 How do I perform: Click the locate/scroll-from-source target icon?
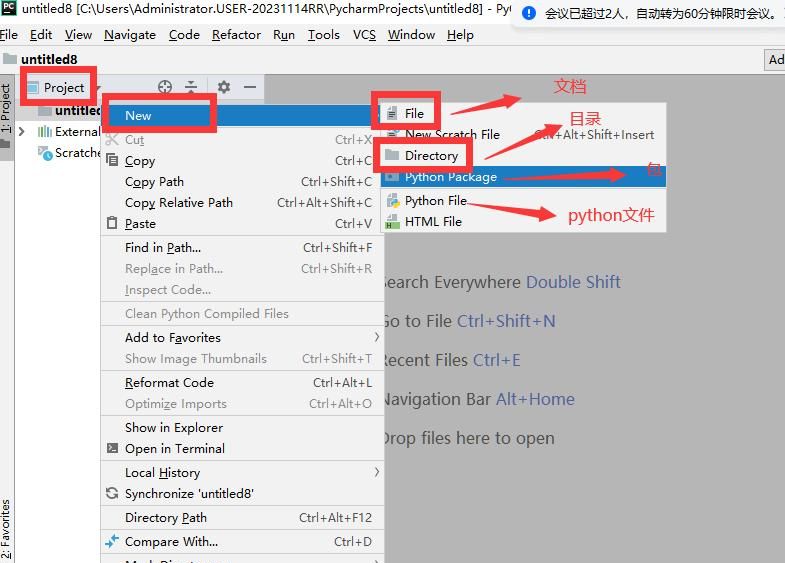click(x=166, y=87)
